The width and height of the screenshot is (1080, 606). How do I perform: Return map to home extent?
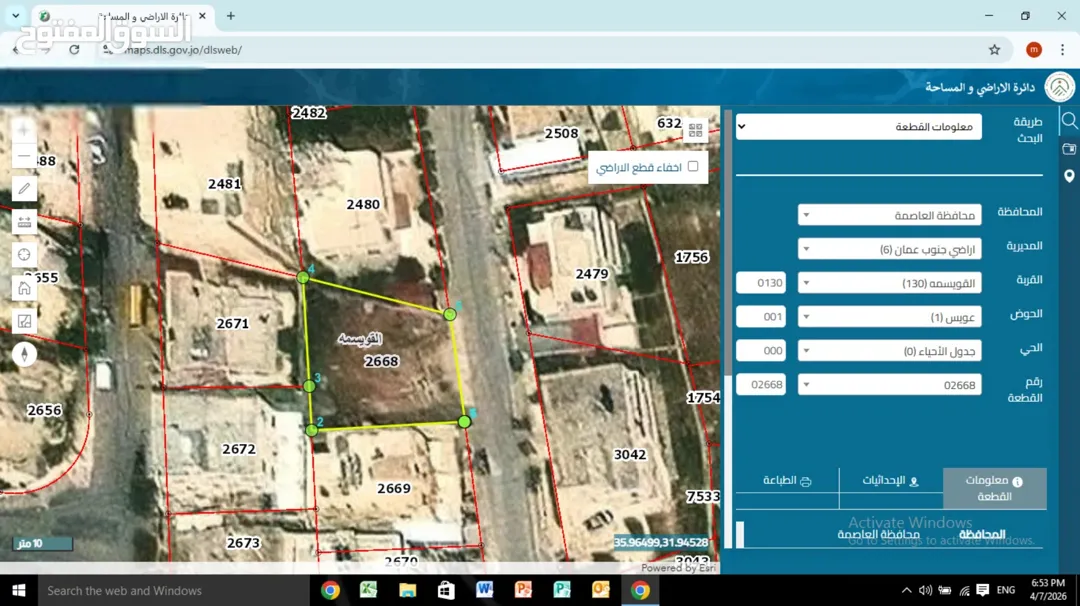point(24,288)
